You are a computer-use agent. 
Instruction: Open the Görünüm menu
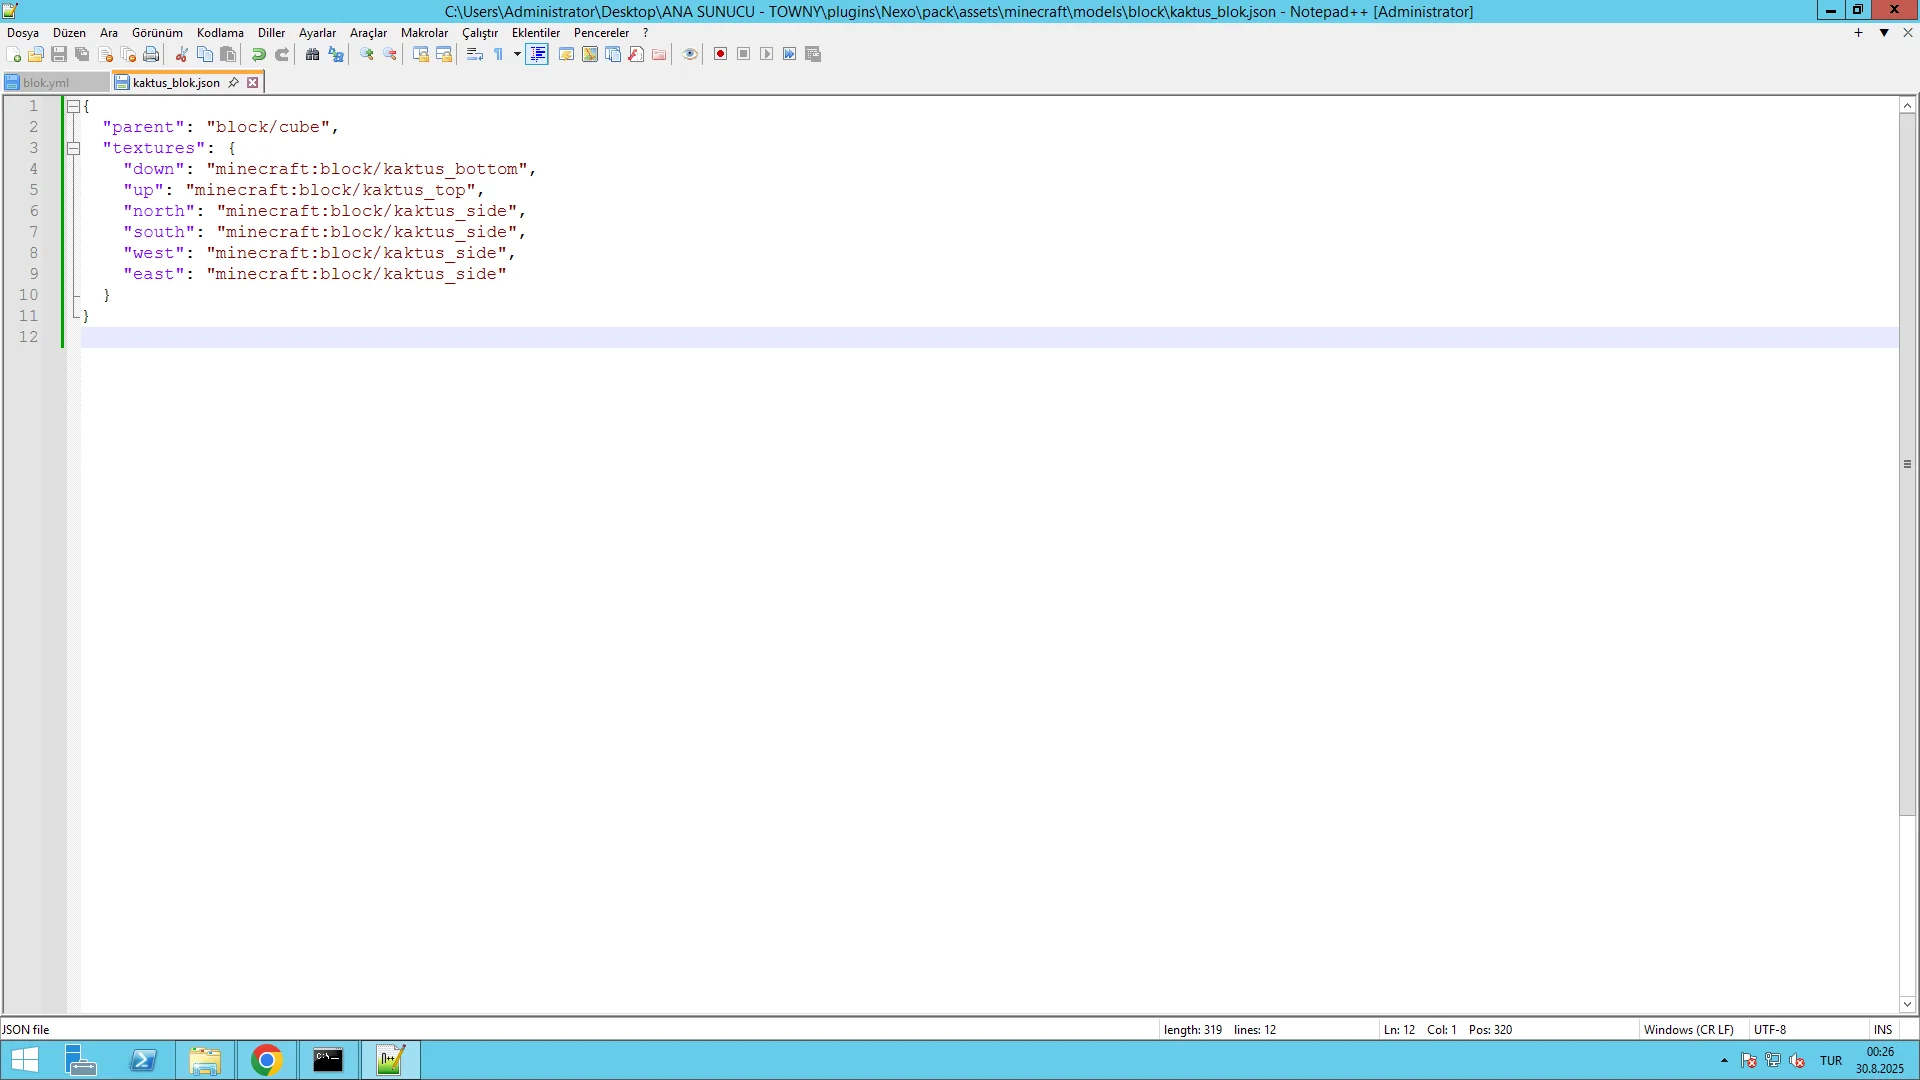pyautogui.click(x=157, y=33)
